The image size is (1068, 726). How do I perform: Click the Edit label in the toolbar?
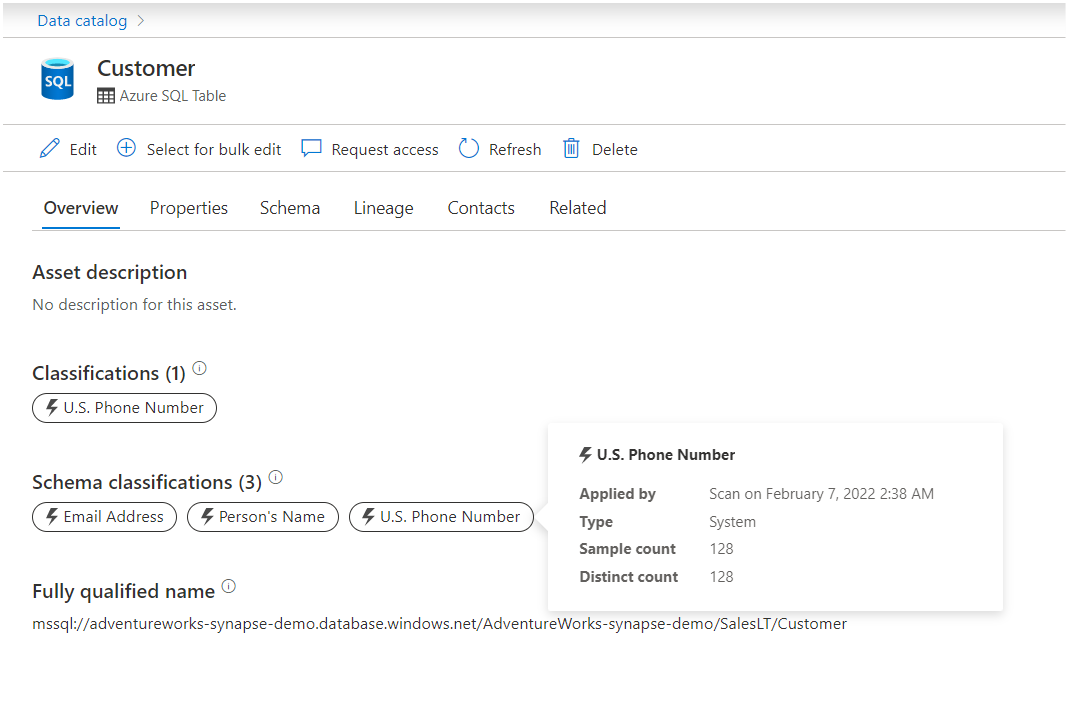pos(83,149)
